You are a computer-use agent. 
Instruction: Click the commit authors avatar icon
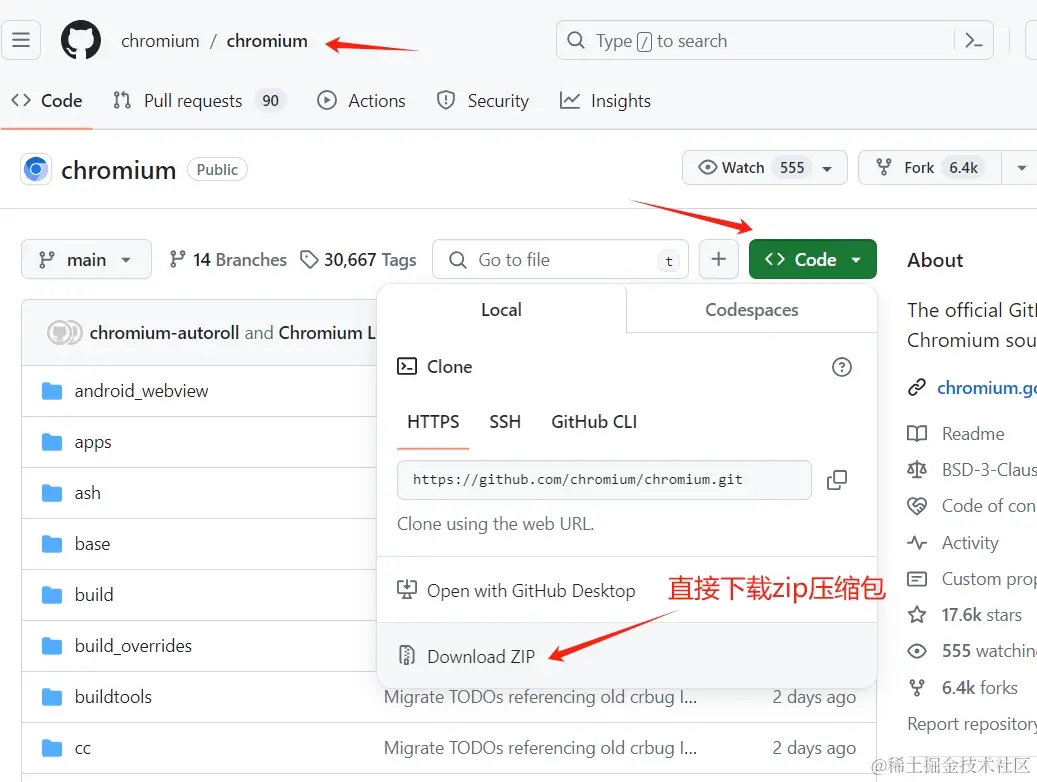(x=64, y=332)
